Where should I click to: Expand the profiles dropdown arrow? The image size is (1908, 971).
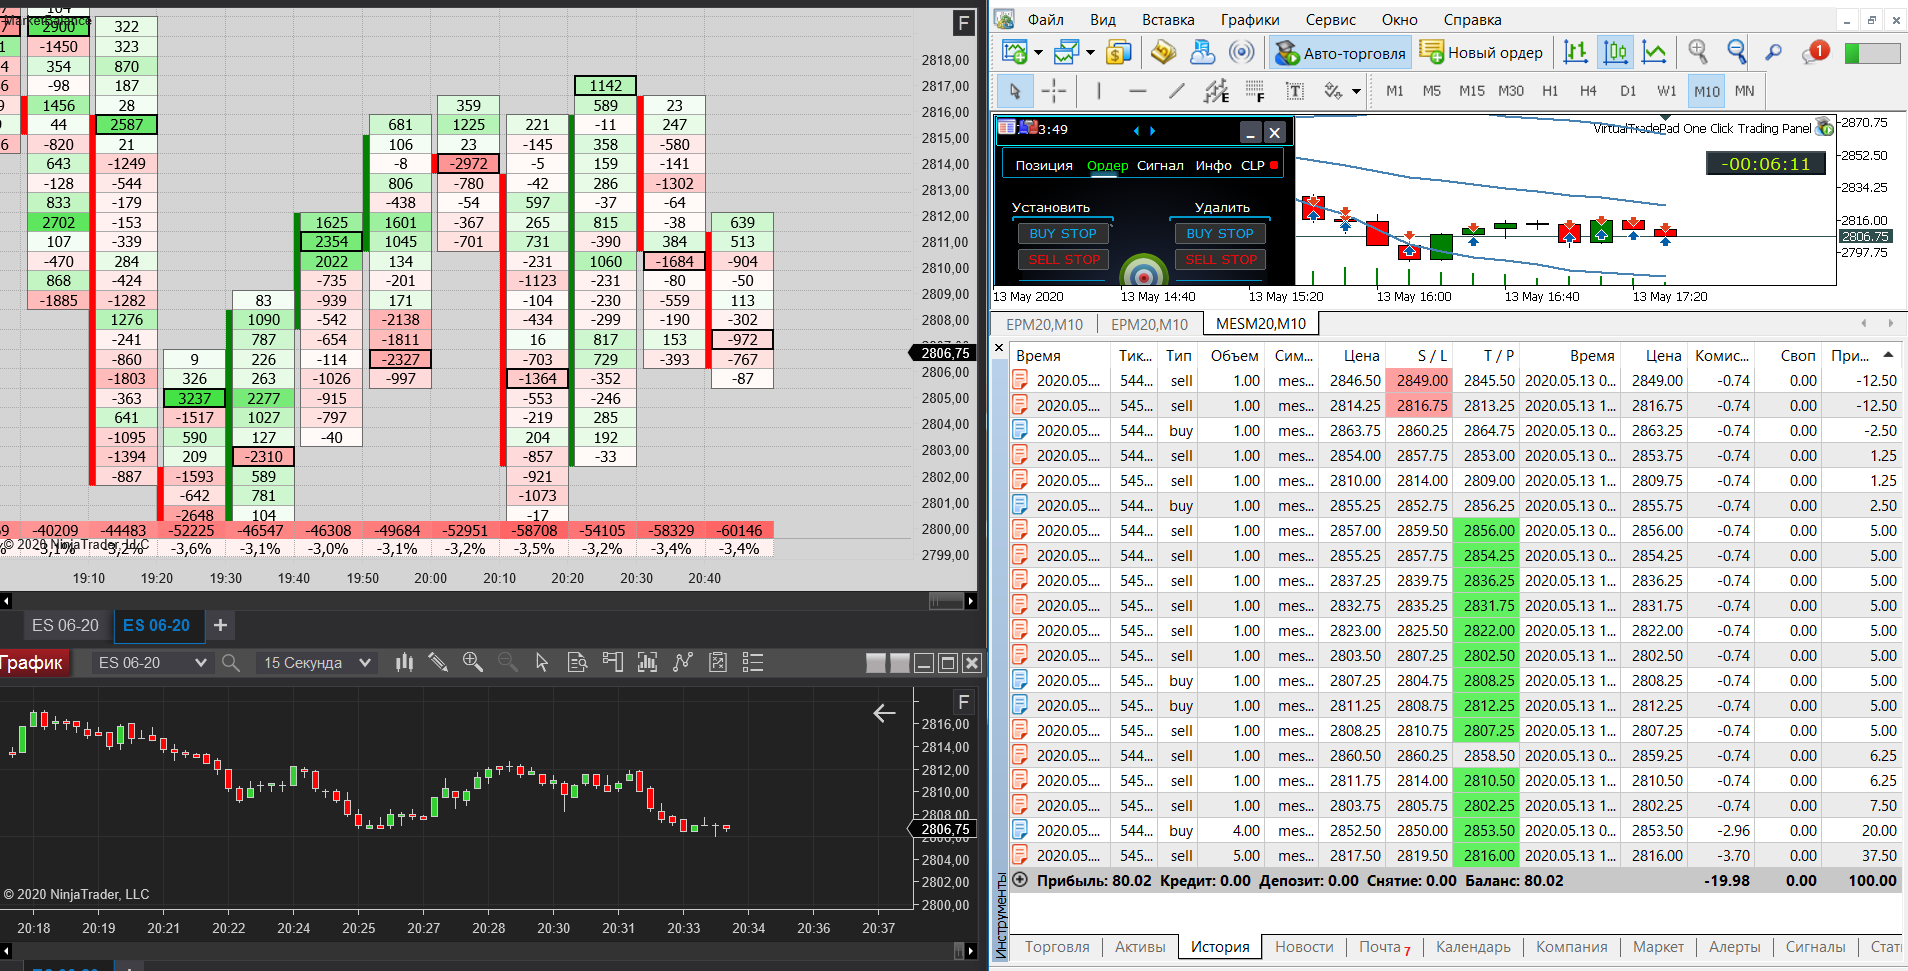[x=1090, y=52]
